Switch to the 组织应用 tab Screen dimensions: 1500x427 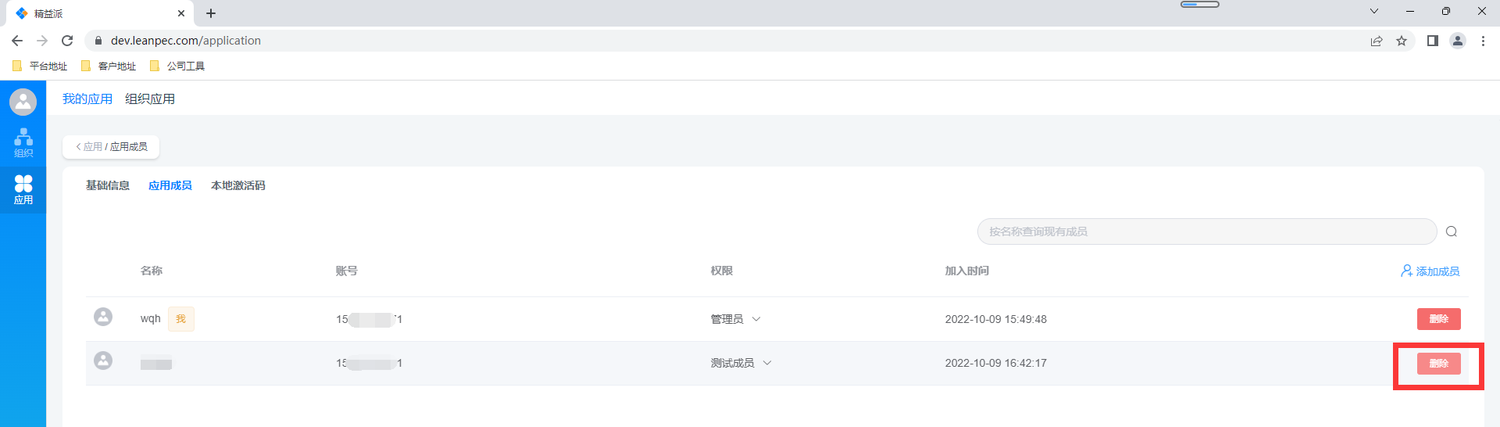[x=150, y=99]
